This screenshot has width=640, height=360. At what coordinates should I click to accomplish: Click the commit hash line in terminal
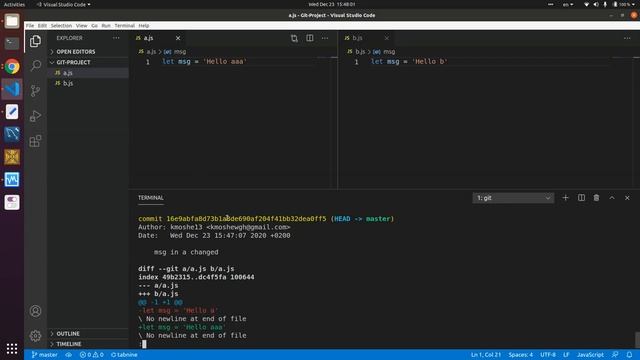tap(266, 219)
